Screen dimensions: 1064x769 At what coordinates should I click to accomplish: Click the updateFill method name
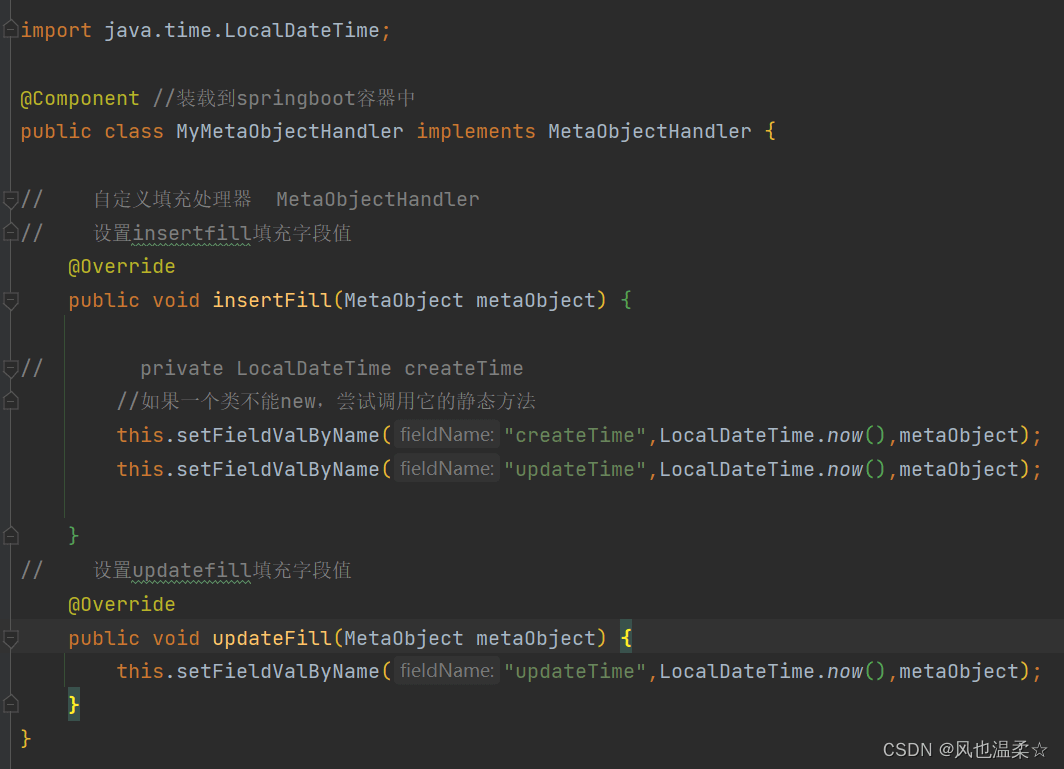tap(272, 639)
